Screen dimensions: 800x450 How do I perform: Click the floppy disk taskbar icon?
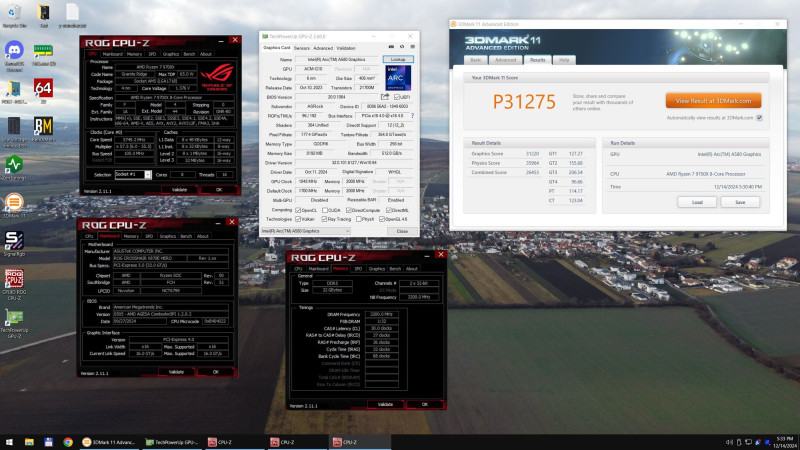pos(48,442)
